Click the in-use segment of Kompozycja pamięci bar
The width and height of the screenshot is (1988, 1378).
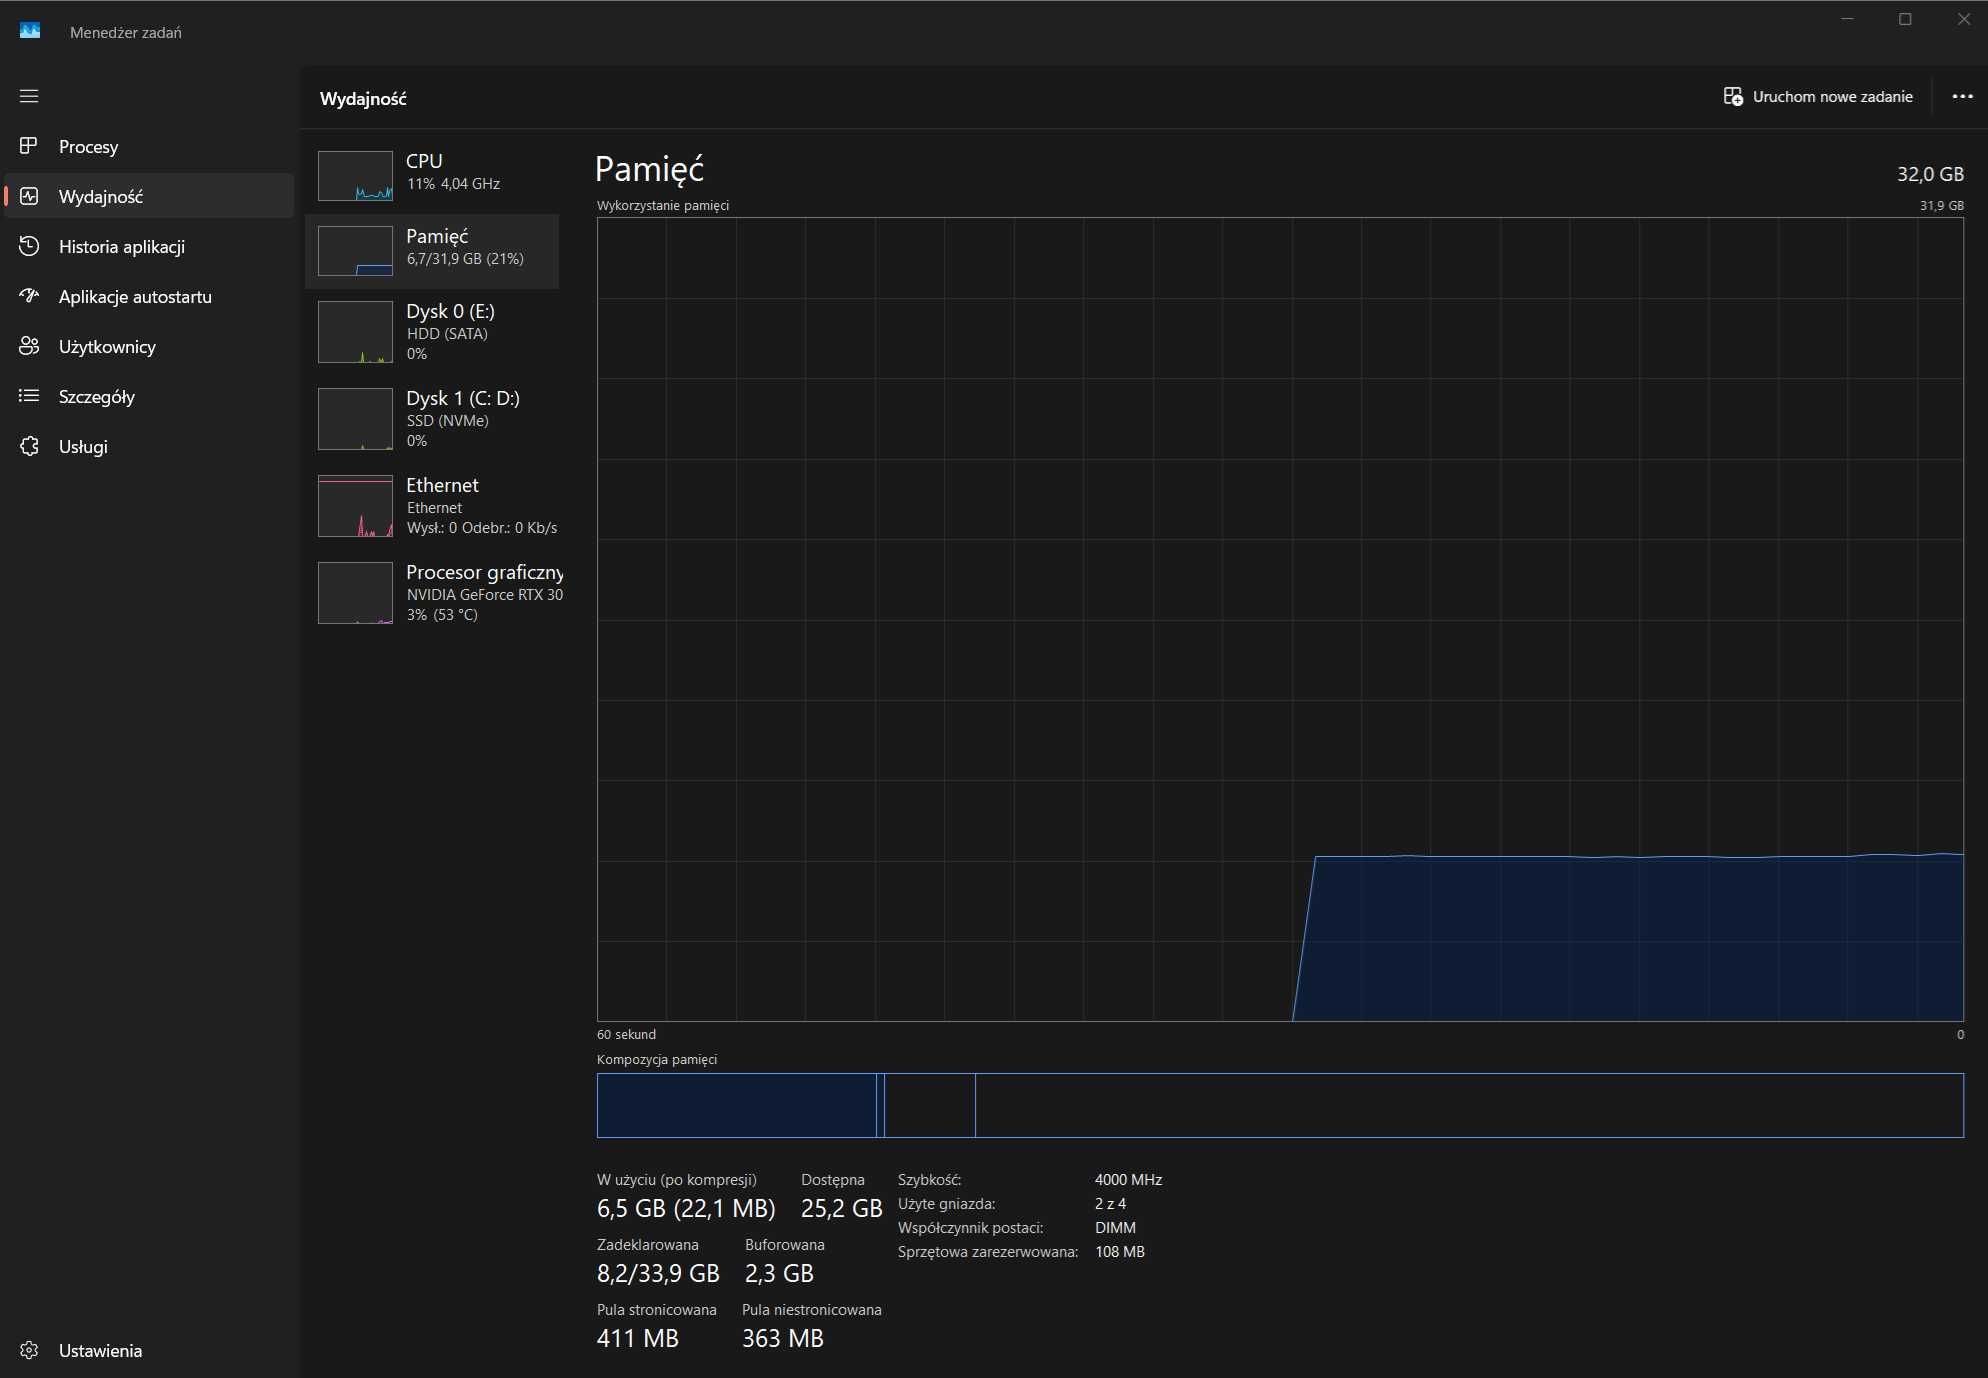[736, 1105]
